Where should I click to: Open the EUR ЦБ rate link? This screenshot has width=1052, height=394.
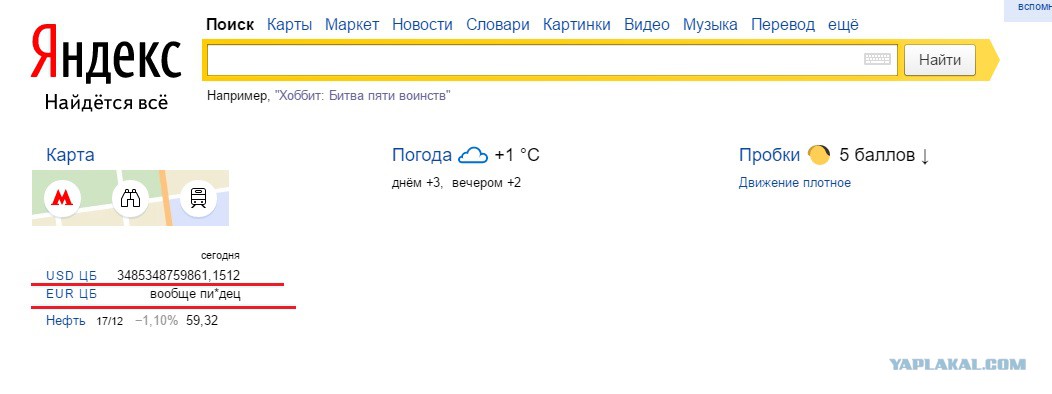71,294
